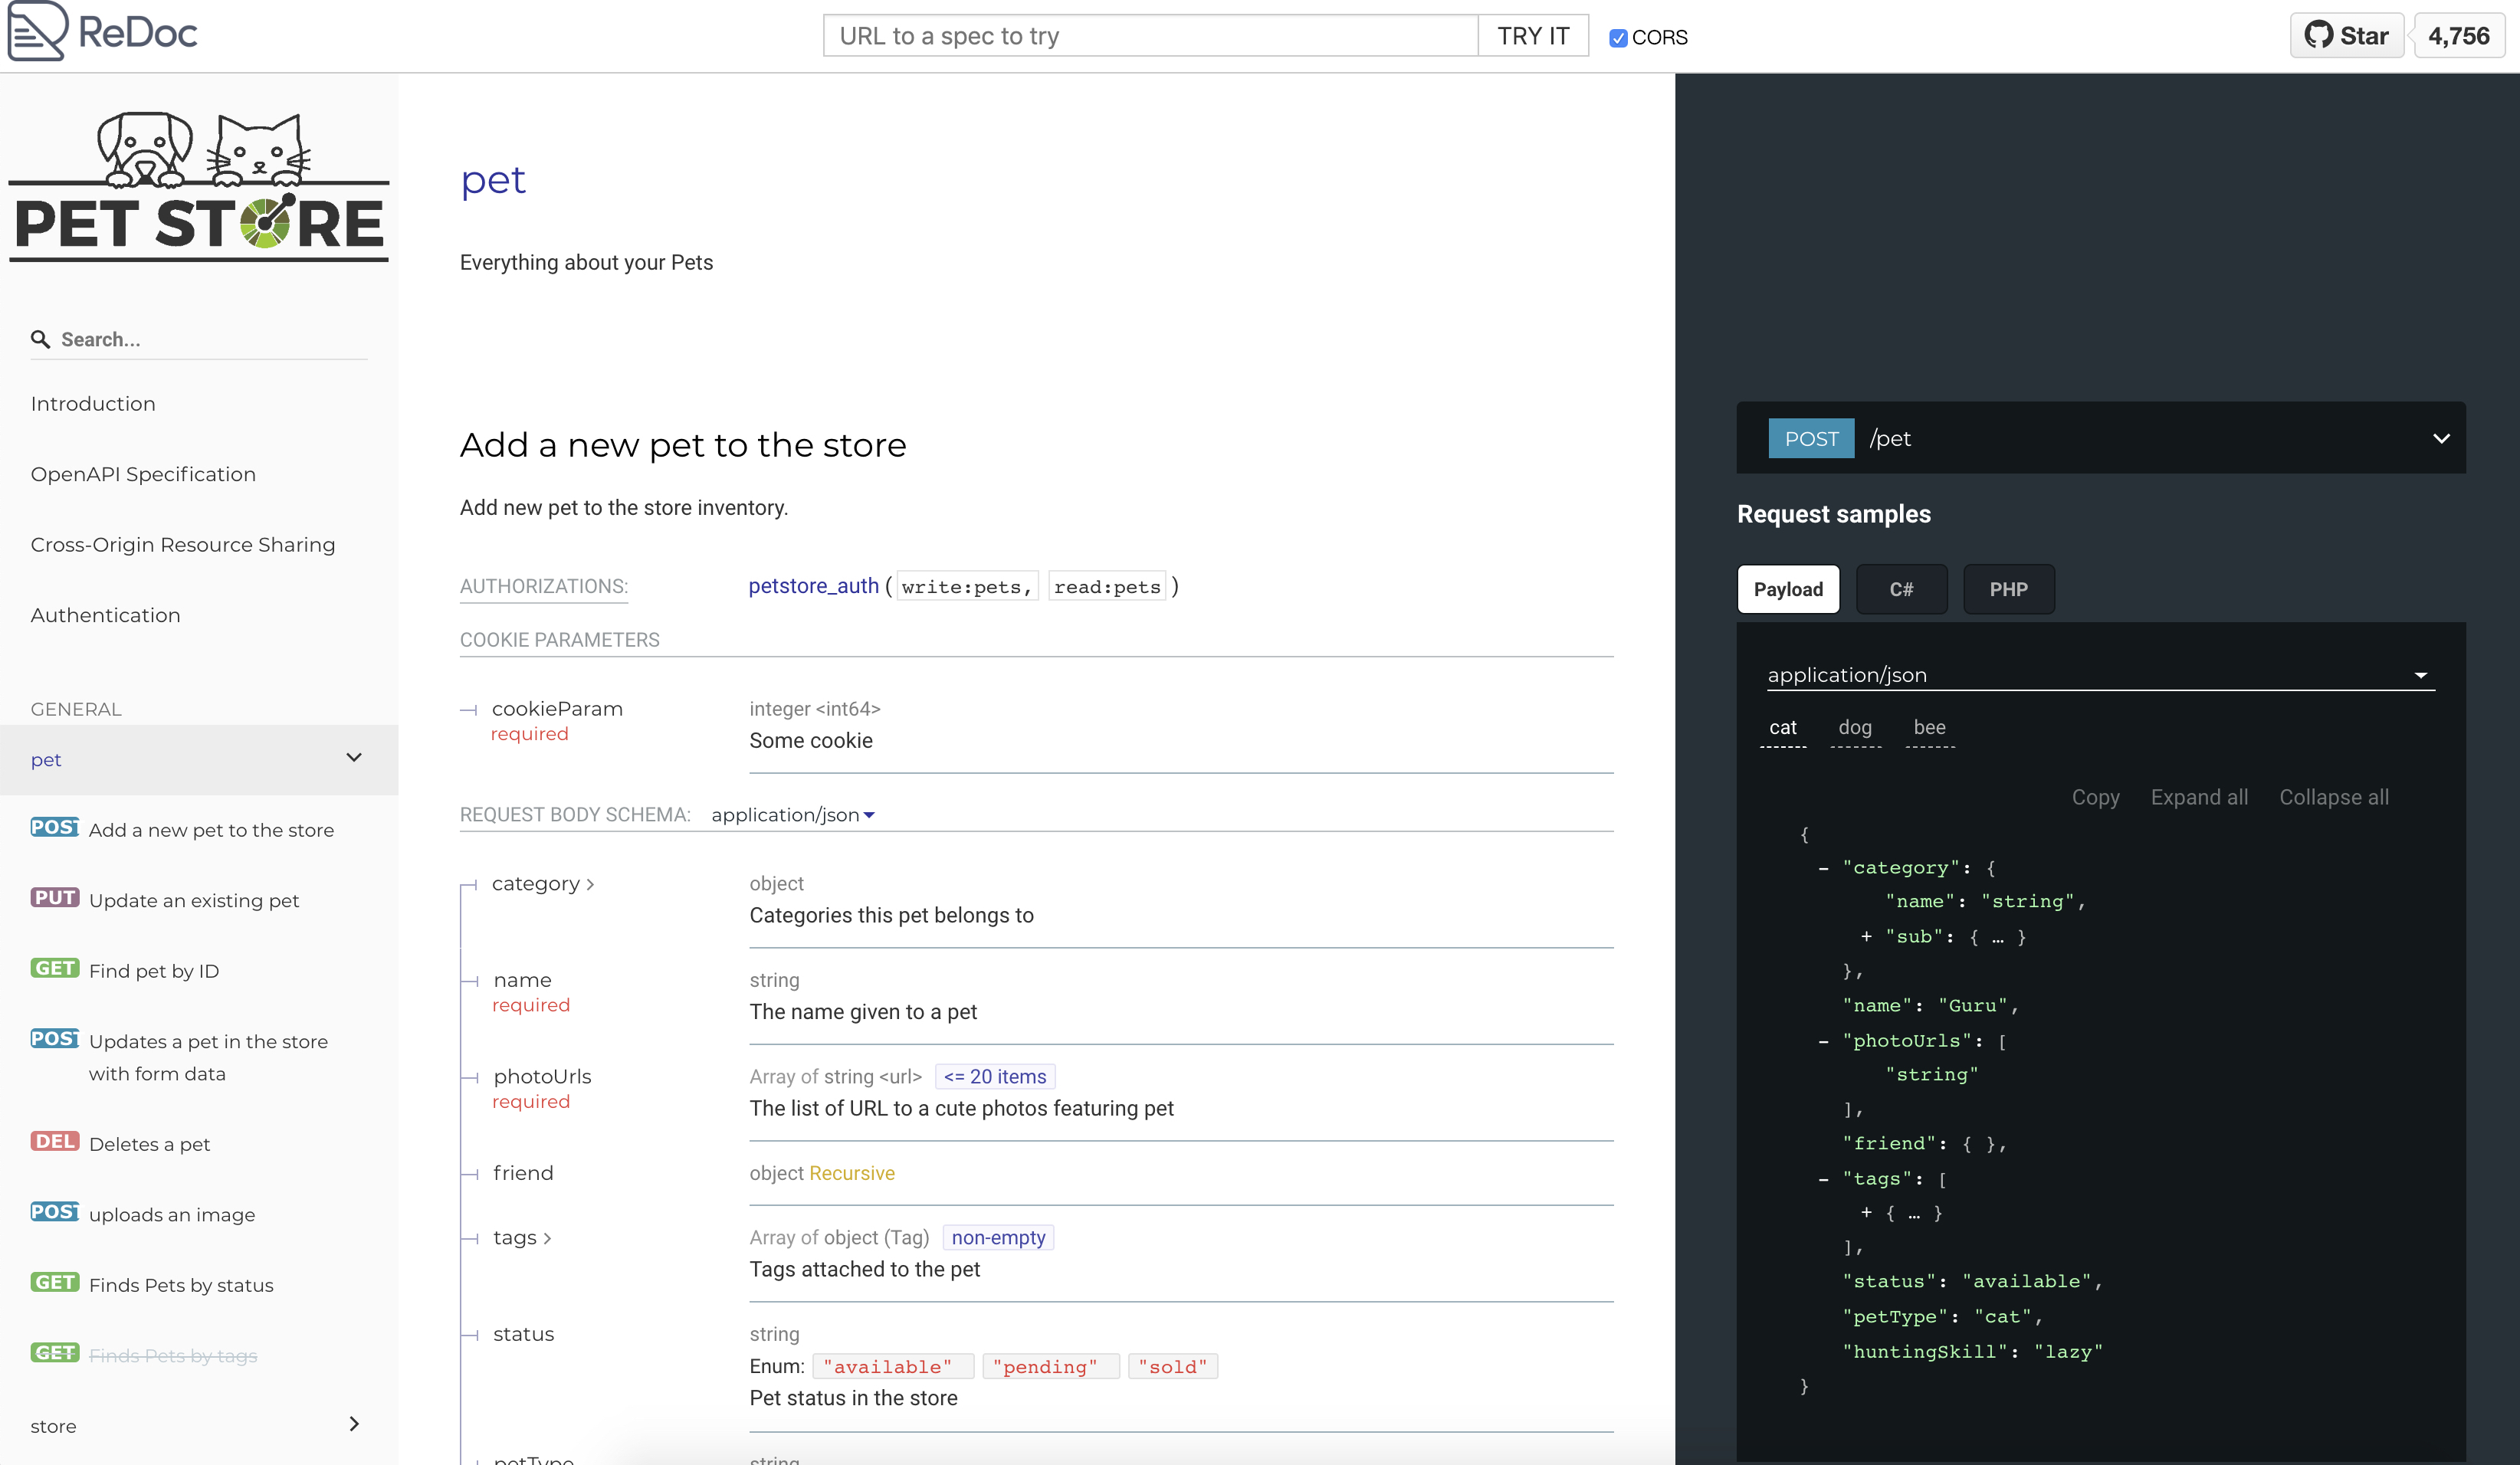Open the POST uploads an image item
This screenshot has height=1465, width=2520.
click(x=171, y=1214)
